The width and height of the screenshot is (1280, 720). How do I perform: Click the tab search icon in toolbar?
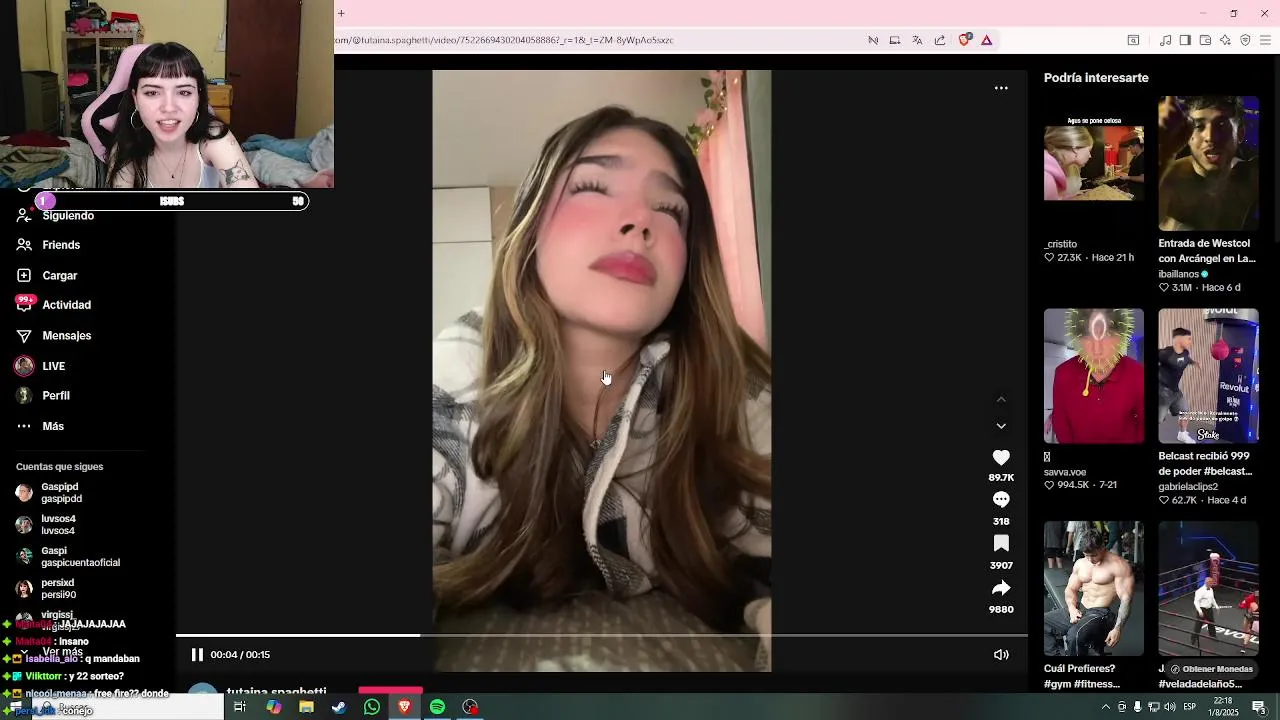pyautogui.click(x=1133, y=40)
